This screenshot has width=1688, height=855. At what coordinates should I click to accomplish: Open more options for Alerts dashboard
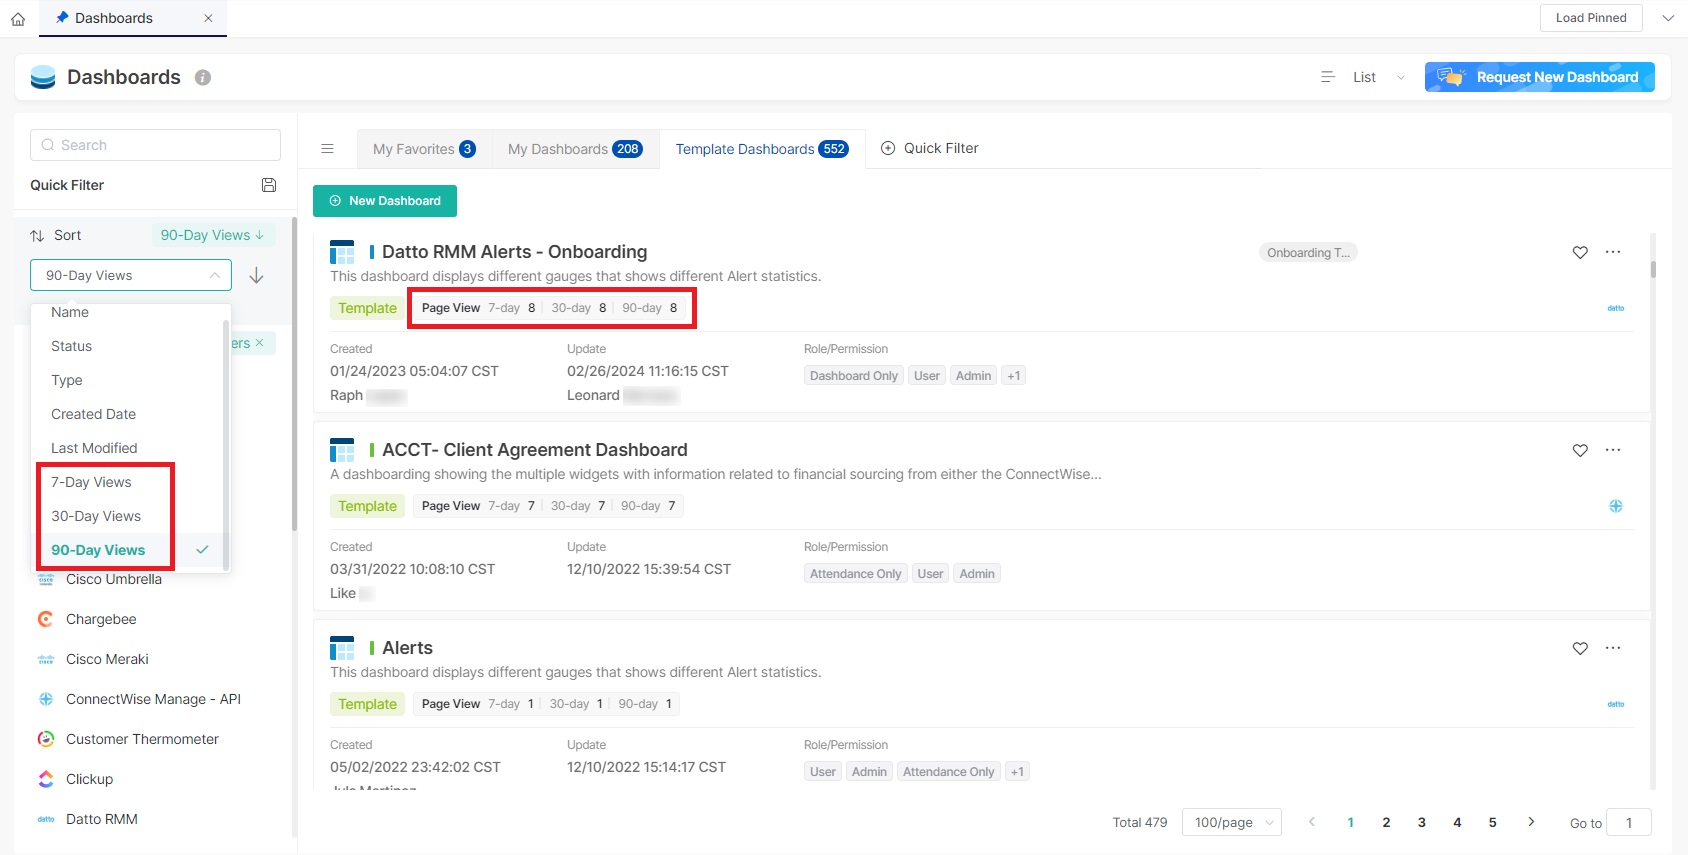(1612, 648)
